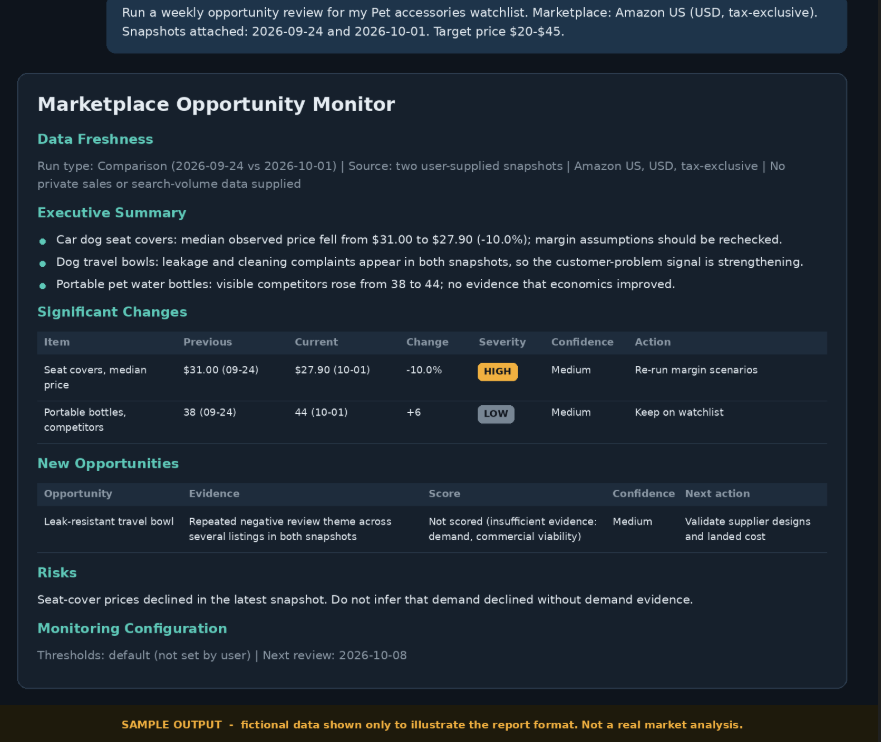Screen dimensions: 881x742
Task: Click the $27.90 (10-01) current value
Action: [x=333, y=370]
